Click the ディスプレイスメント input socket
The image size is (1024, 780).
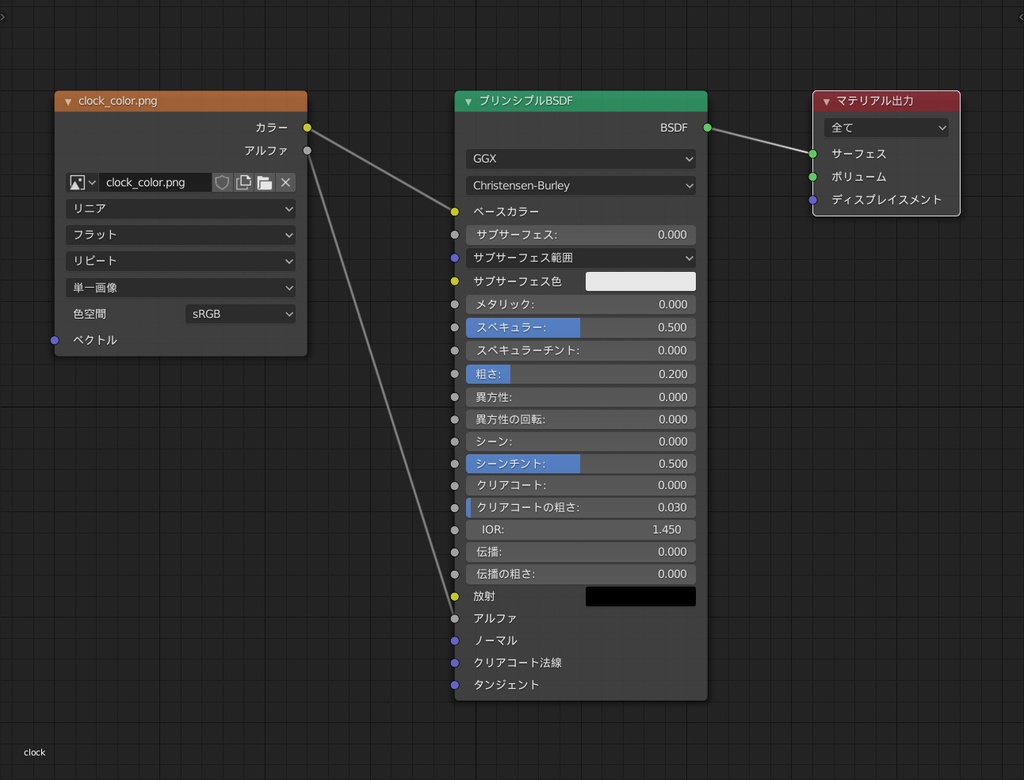coord(812,200)
